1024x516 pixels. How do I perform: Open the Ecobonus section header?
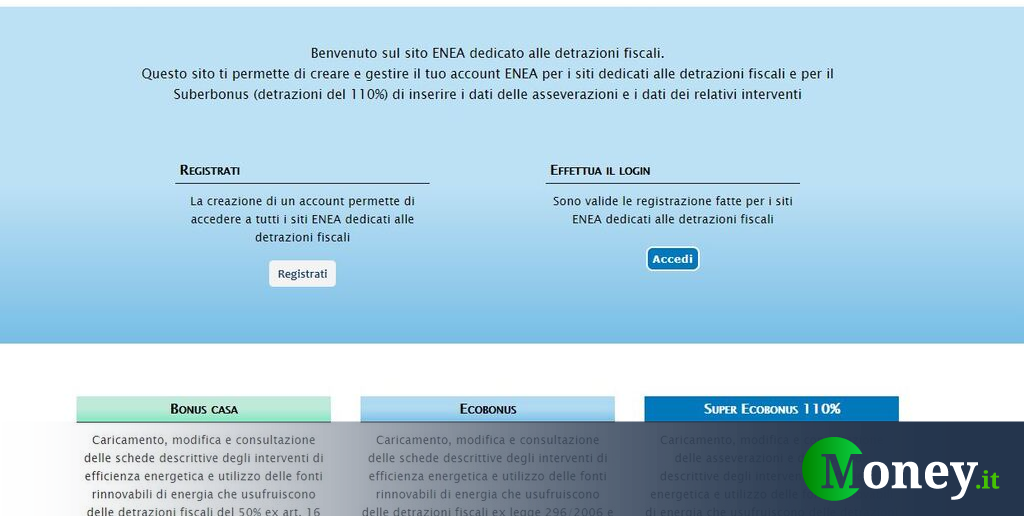point(488,409)
